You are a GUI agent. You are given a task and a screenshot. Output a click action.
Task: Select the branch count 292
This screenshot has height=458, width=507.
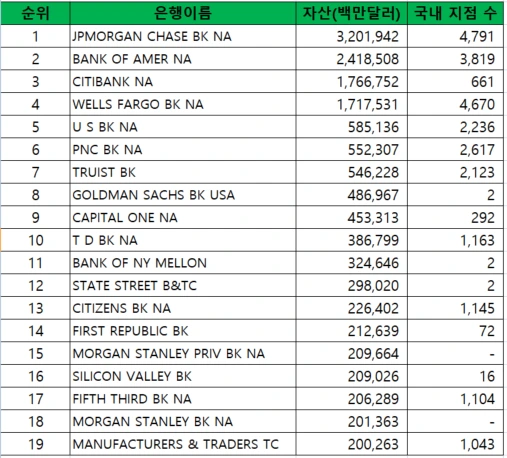click(483, 218)
